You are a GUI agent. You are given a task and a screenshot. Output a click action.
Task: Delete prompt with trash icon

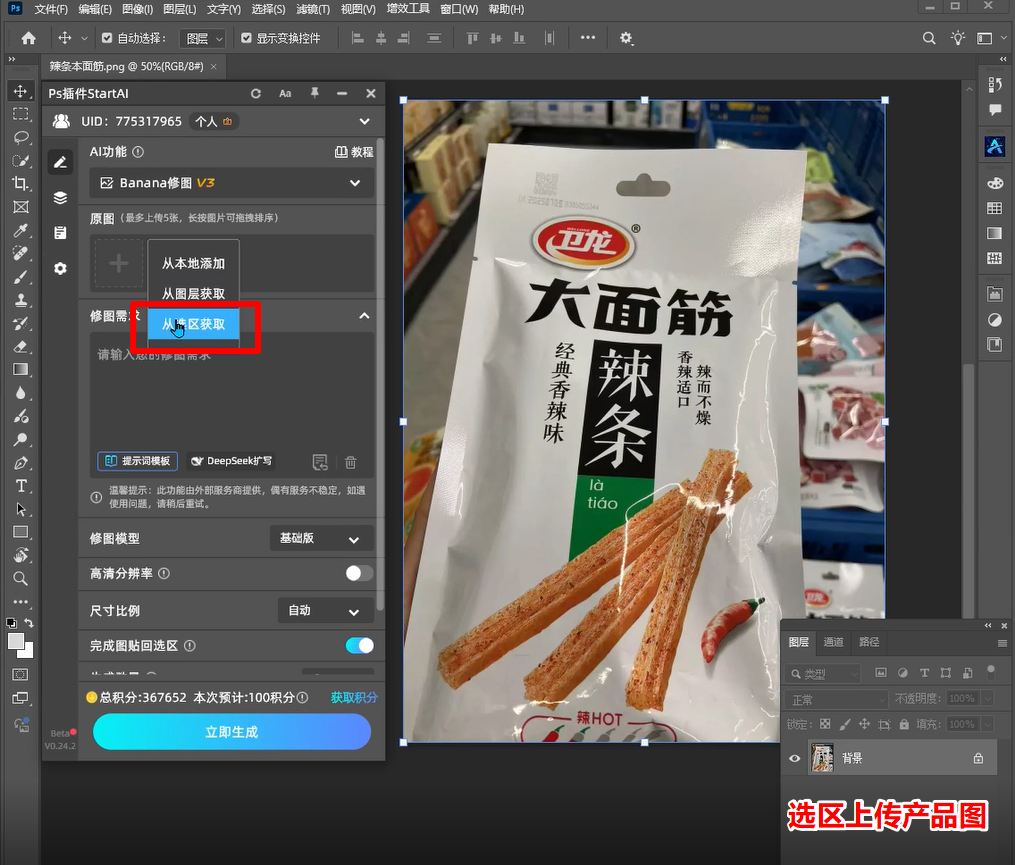click(351, 462)
